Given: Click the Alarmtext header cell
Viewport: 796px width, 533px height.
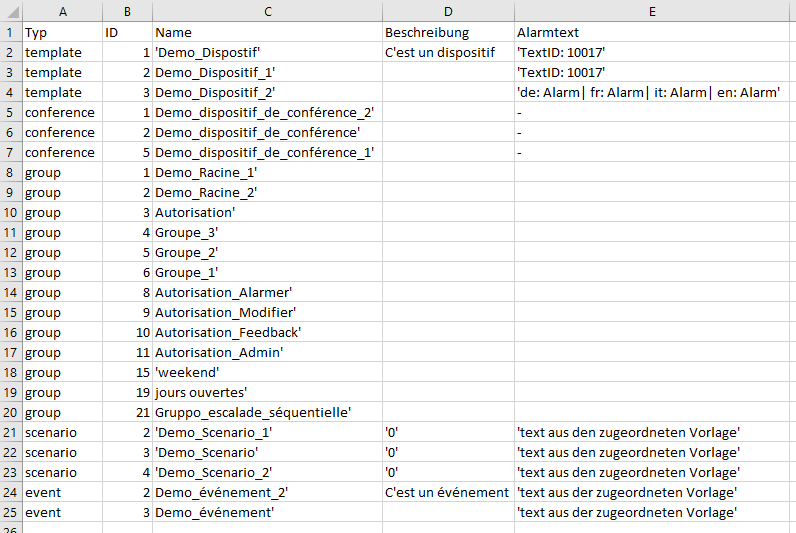Looking at the screenshot, I should tap(652, 32).
